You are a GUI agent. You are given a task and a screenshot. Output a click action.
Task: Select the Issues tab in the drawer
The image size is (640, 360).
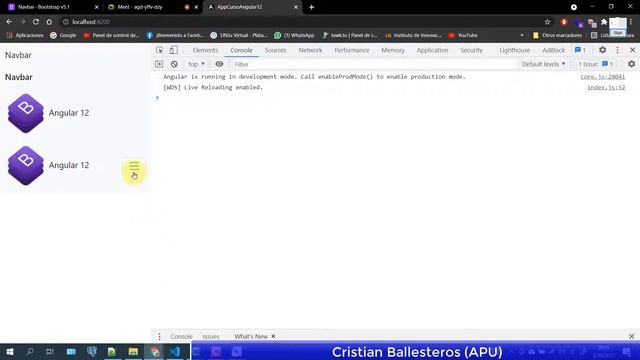pyautogui.click(x=211, y=336)
